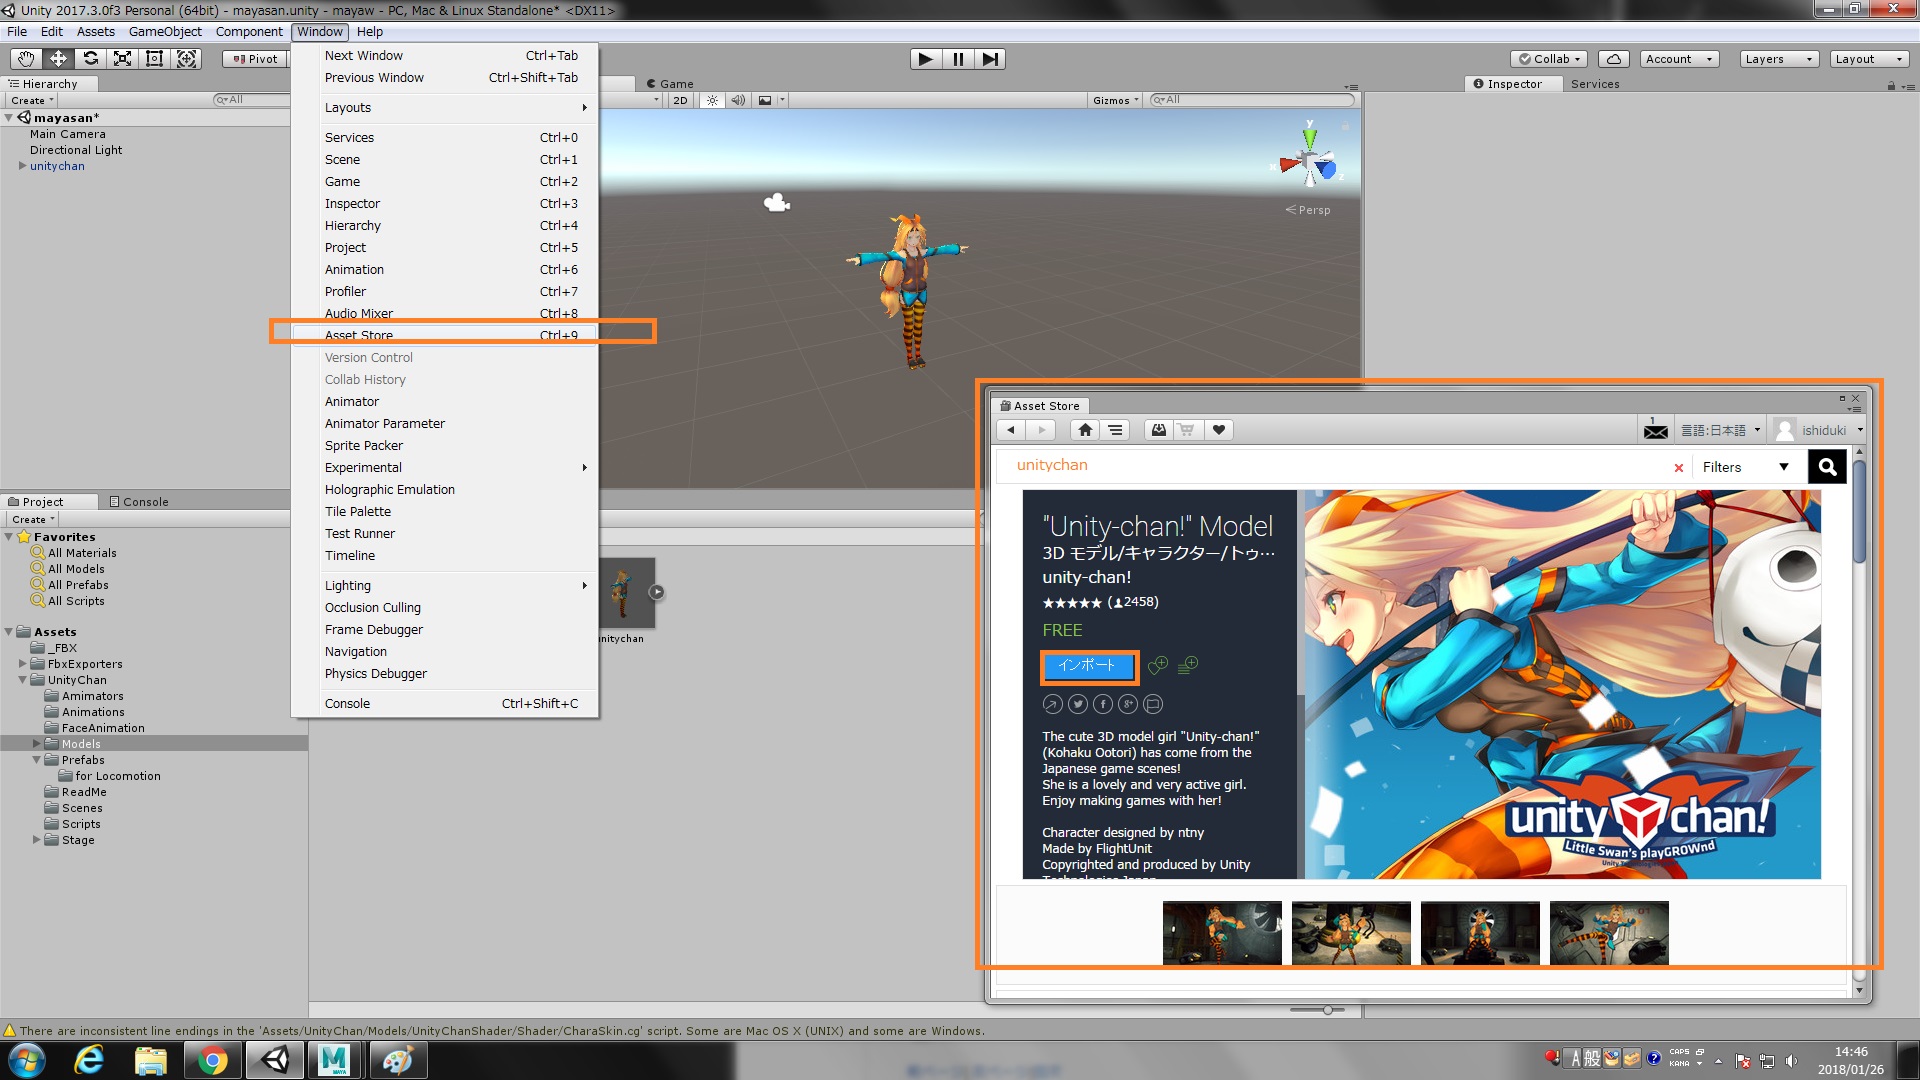Click the Asset Store home icon

(x=1085, y=430)
